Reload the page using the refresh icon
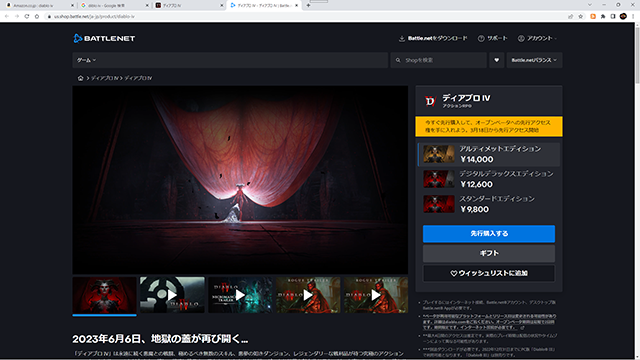This screenshot has height=360, width=640. [27, 16]
